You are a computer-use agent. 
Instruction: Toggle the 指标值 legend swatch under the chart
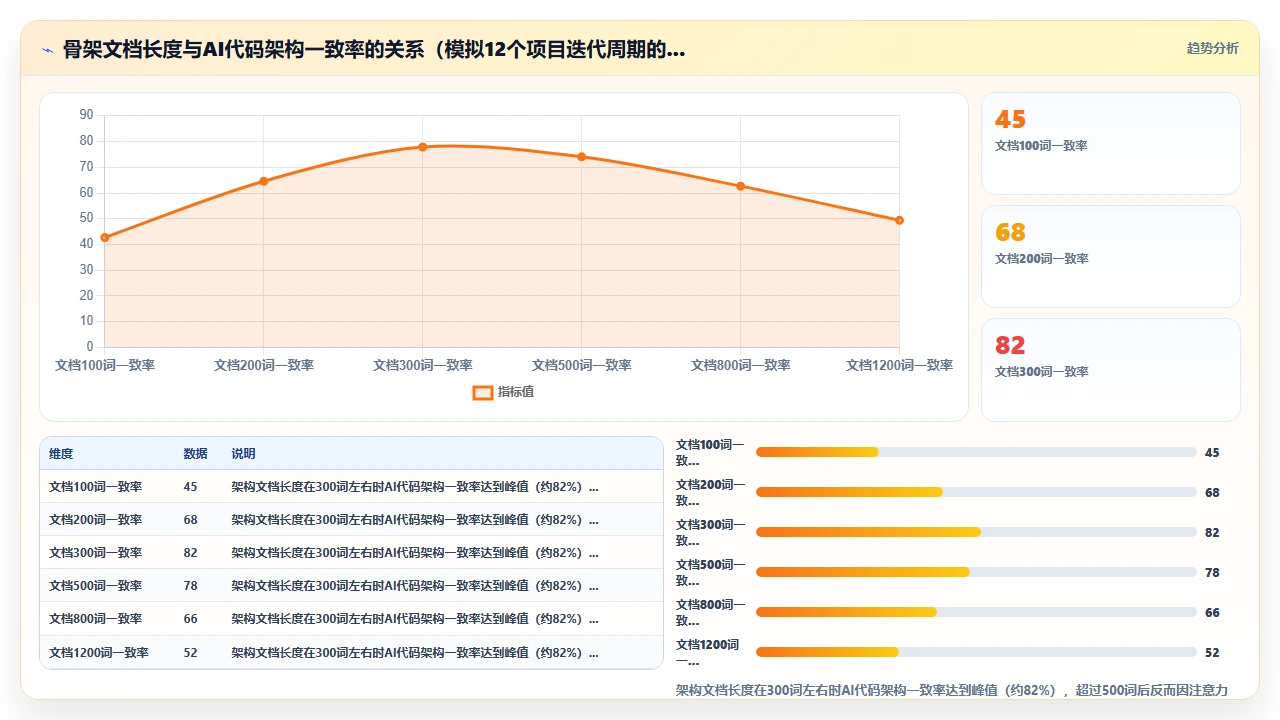[x=482, y=392]
